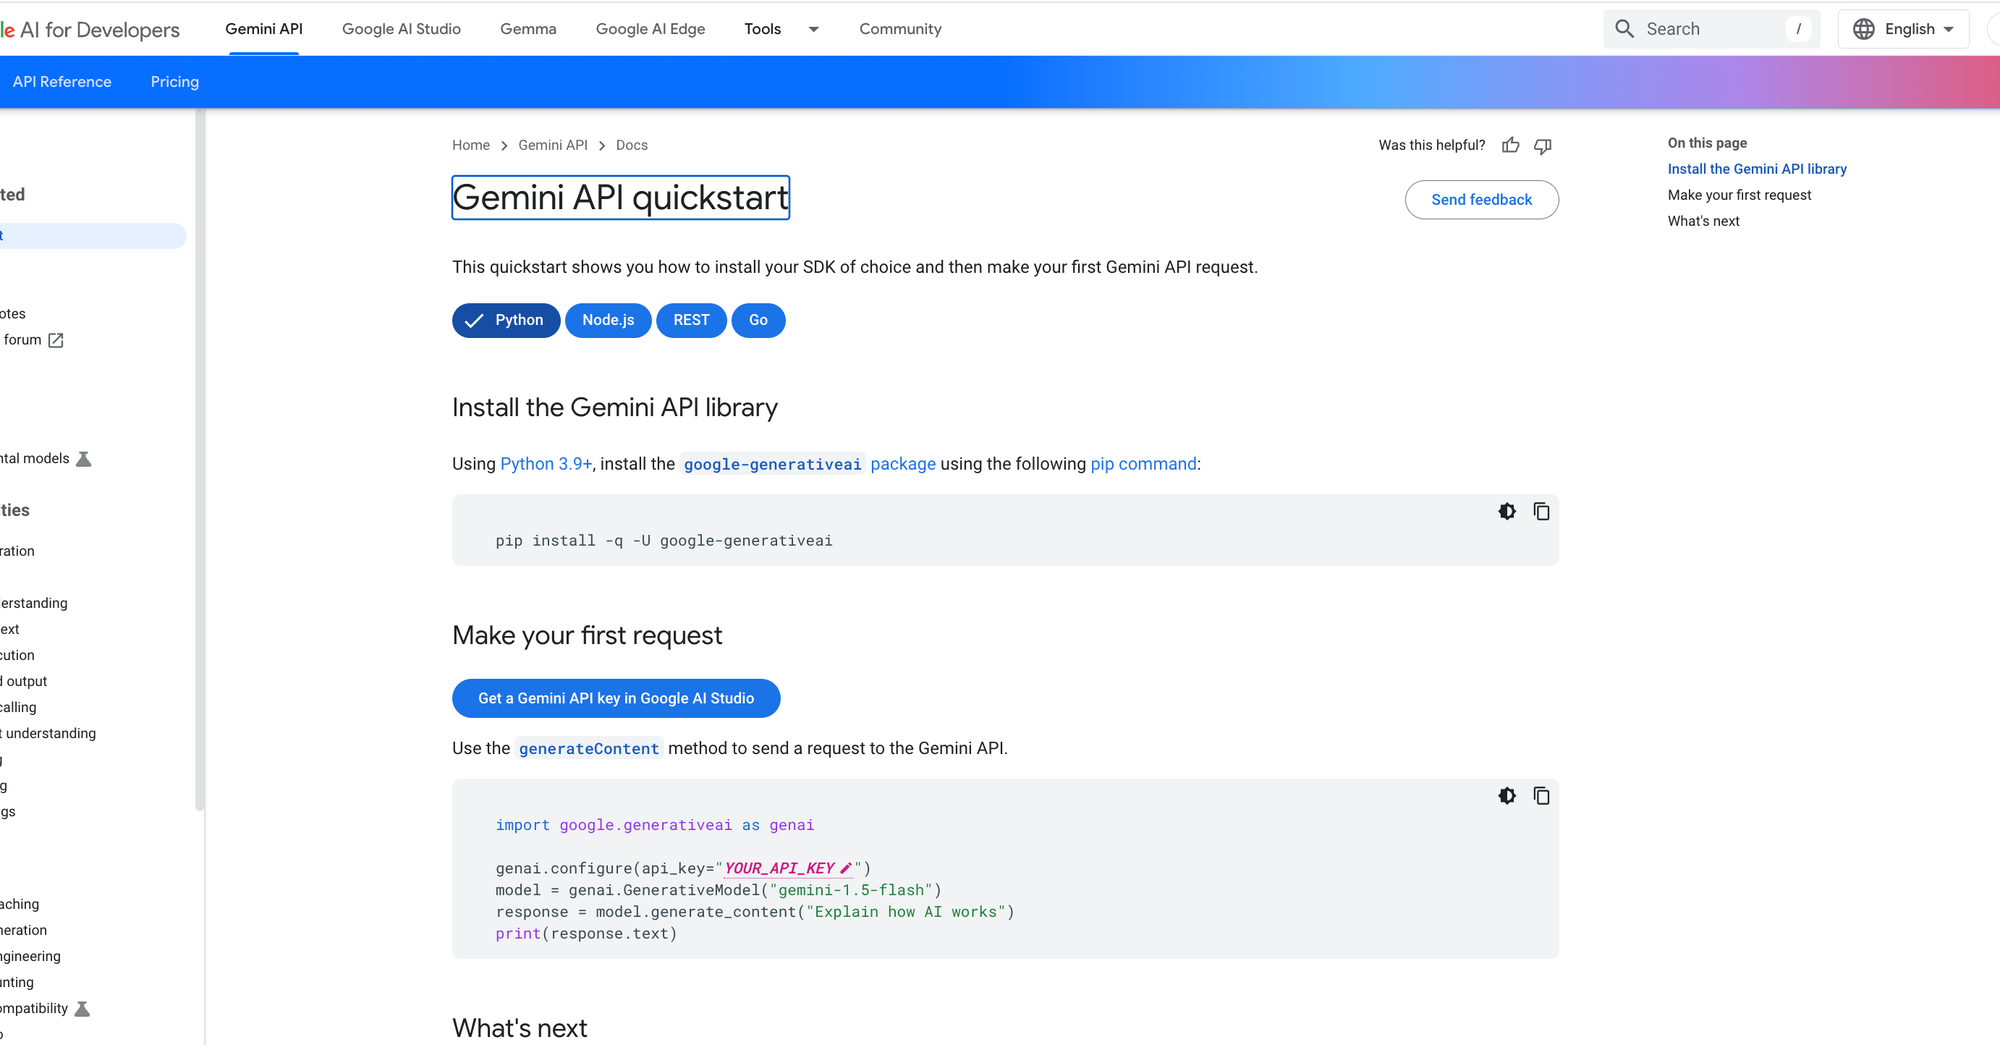Click the AI for Developers logo
The width and height of the screenshot is (2000, 1045).
pyautogui.click(x=90, y=30)
